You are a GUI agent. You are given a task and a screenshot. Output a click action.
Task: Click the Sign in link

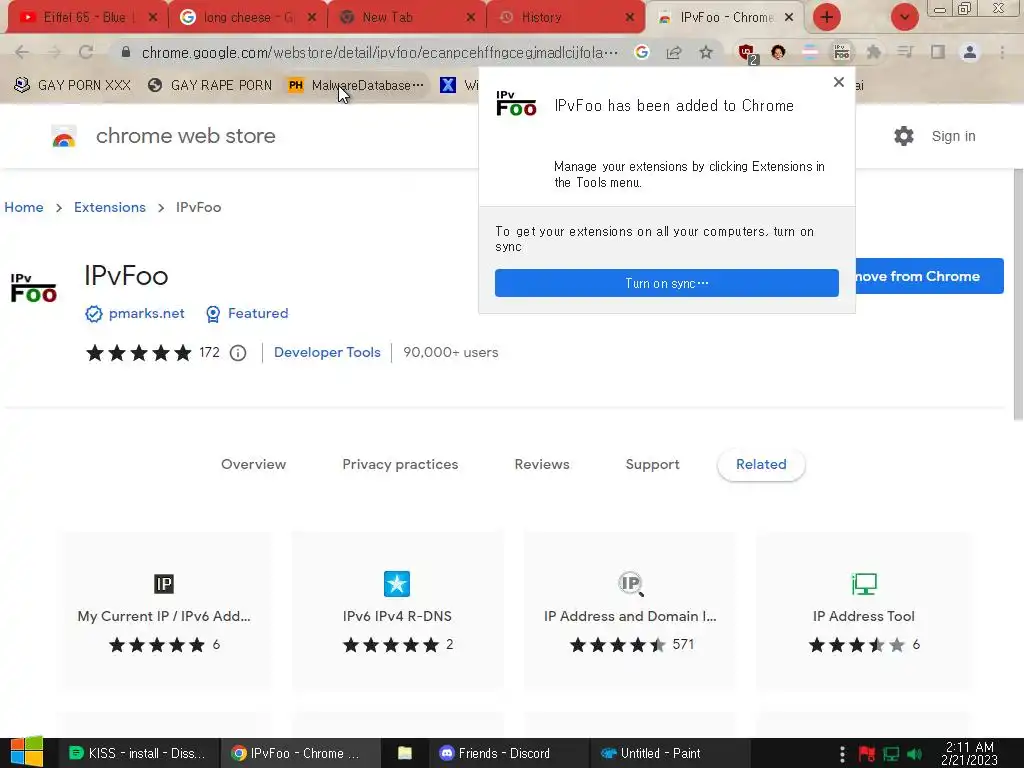pyautogui.click(x=953, y=136)
